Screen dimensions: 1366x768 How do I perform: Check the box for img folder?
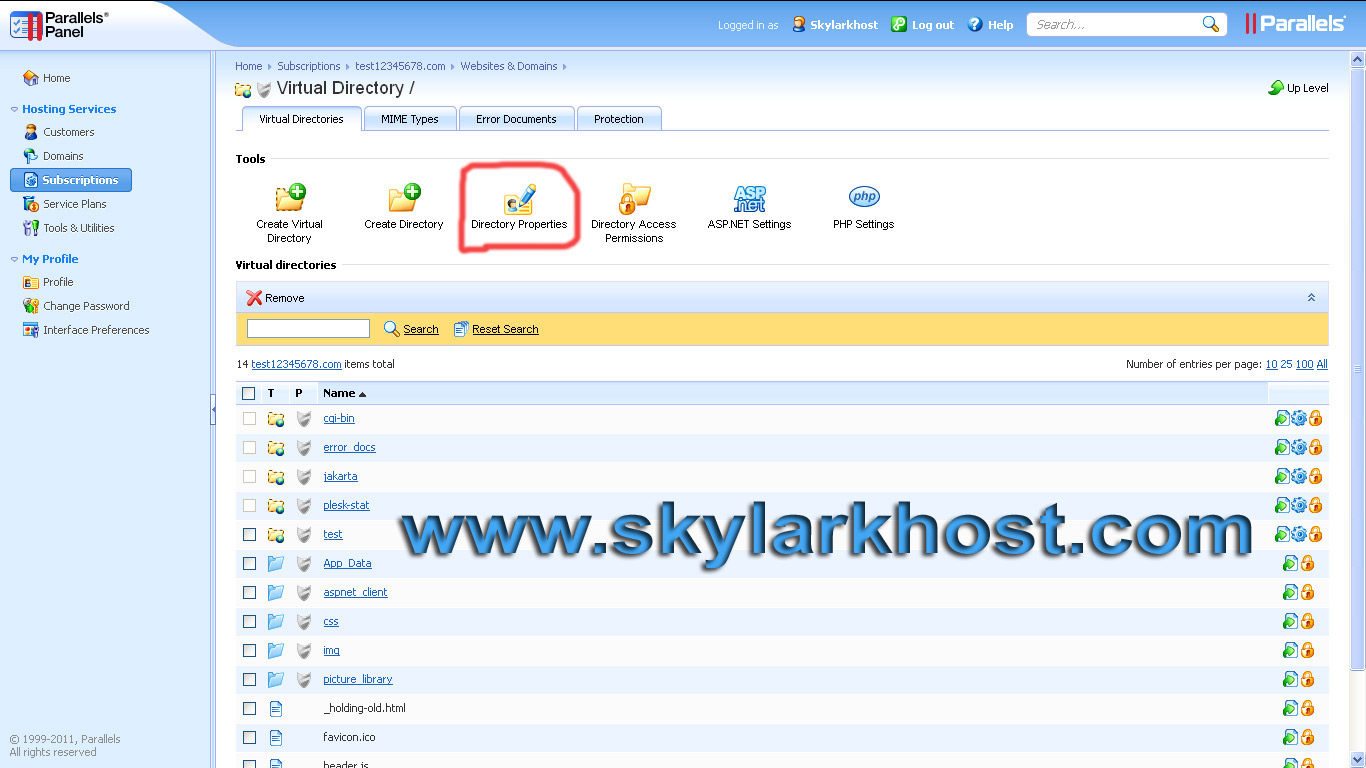point(249,650)
